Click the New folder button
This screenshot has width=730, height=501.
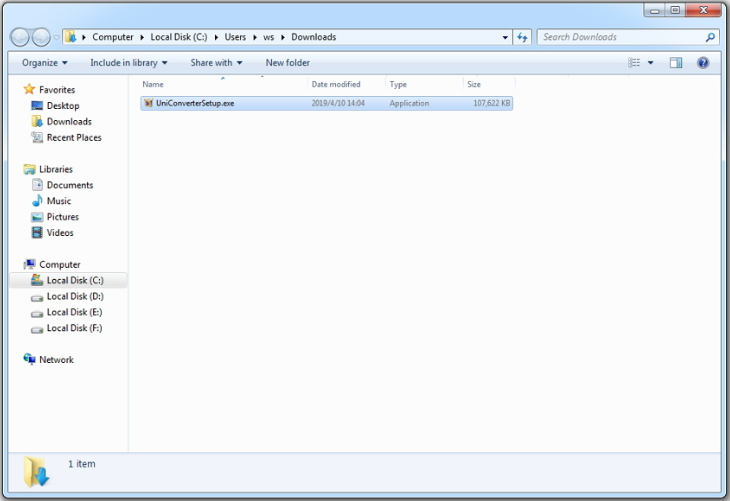pyautogui.click(x=287, y=62)
